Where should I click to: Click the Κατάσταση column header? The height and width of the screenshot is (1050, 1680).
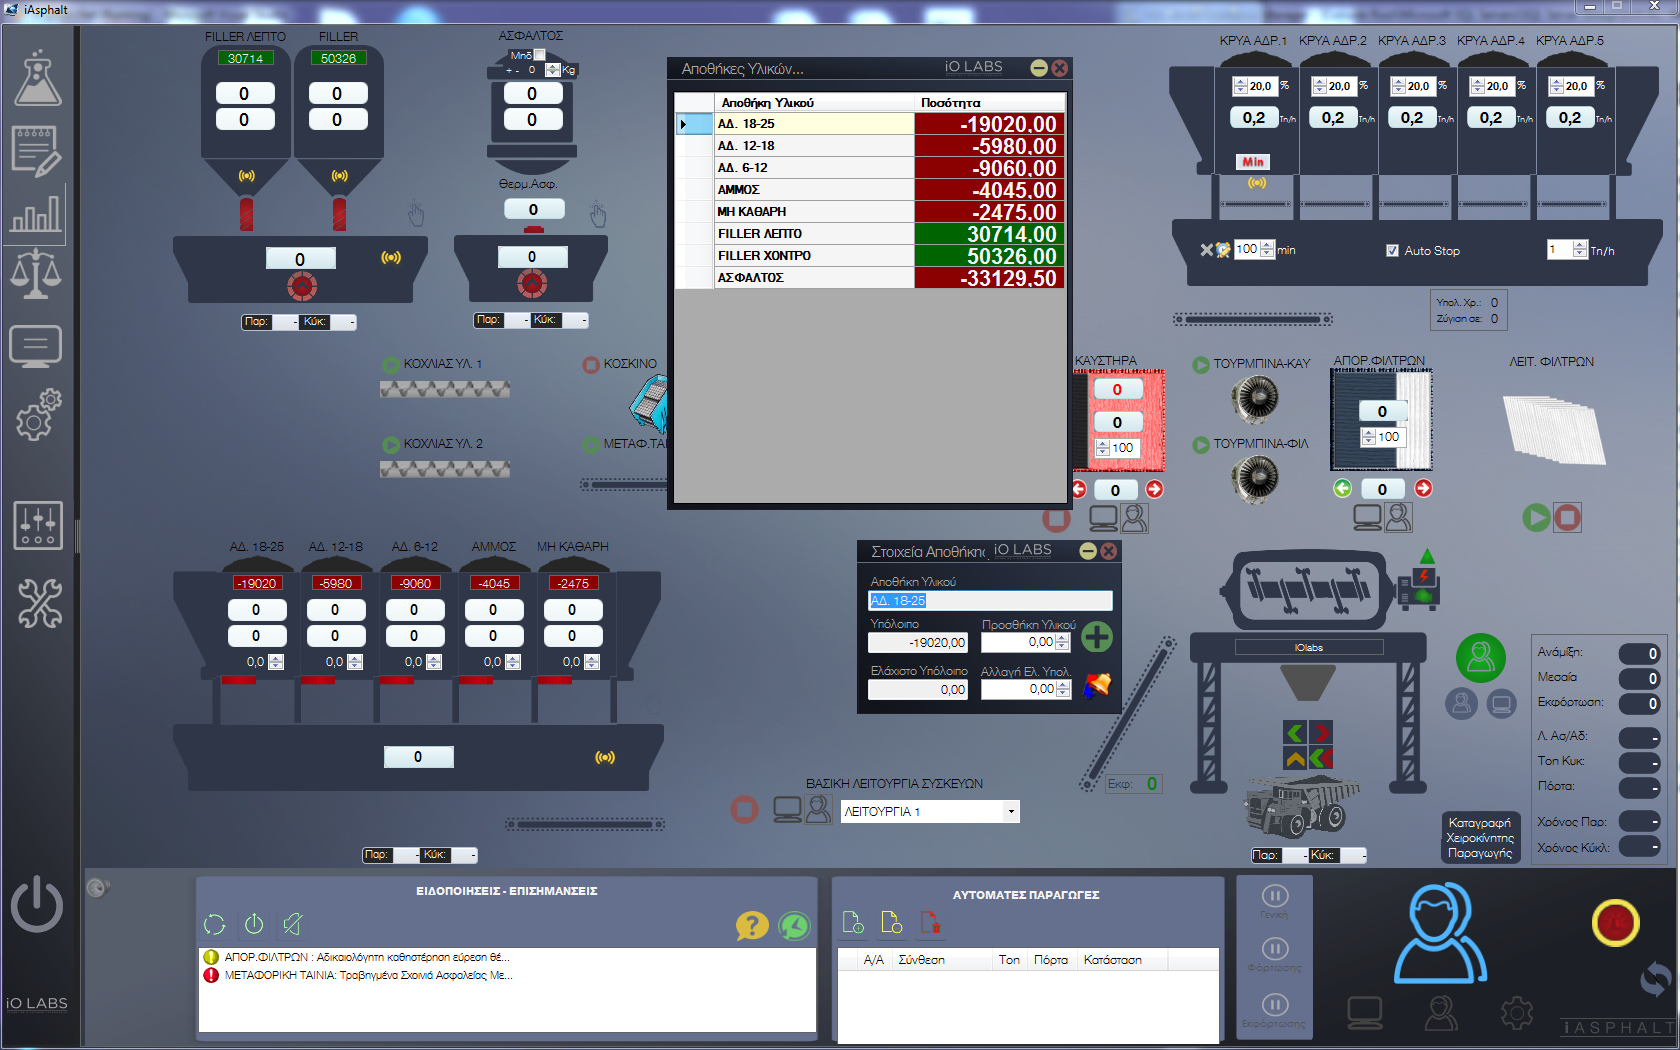point(1112,960)
